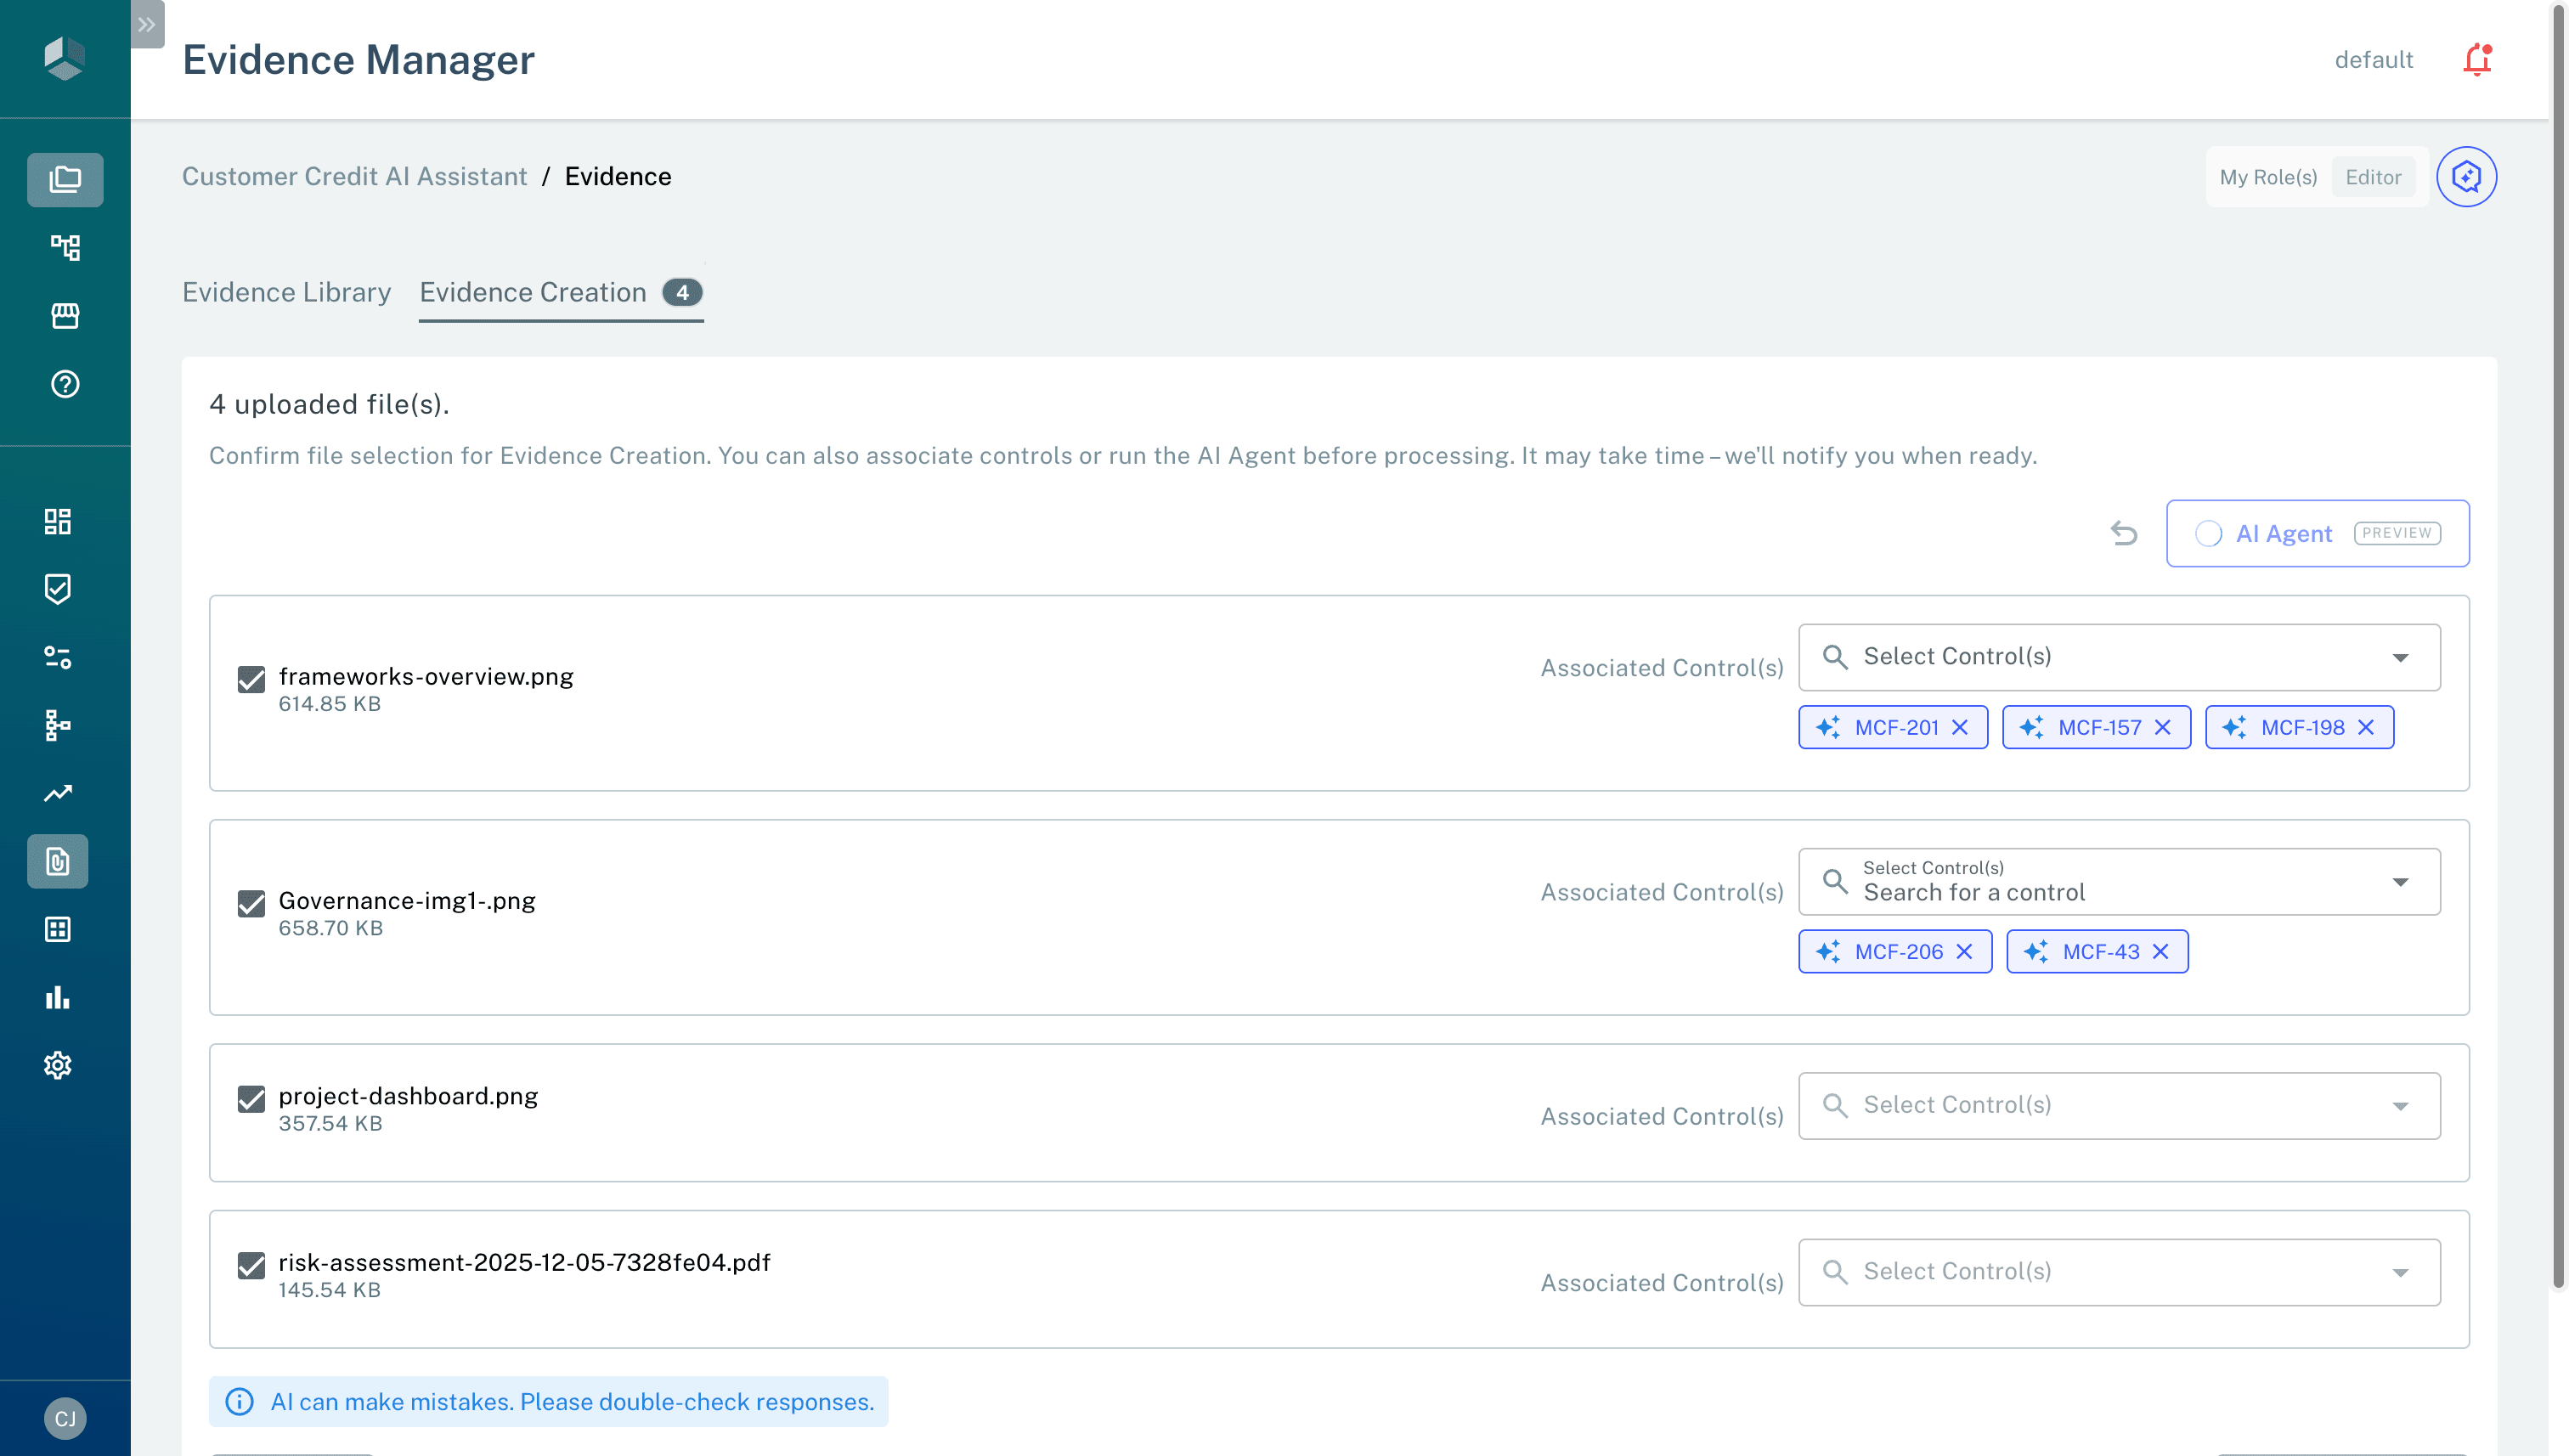2569x1456 pixels.
Task: Open the Customer Credit AI Assistant breadcrumb link
Action: [x=355, y=176]
